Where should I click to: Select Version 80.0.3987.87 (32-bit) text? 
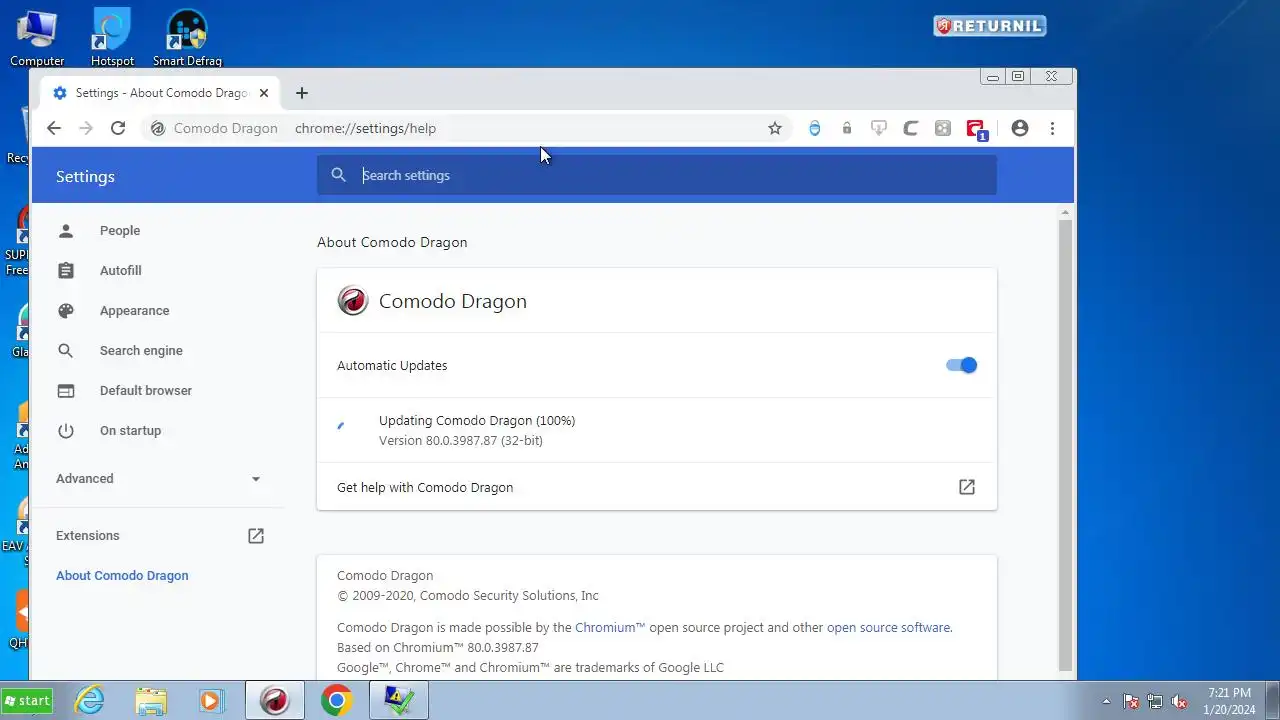tap(461, 441)
